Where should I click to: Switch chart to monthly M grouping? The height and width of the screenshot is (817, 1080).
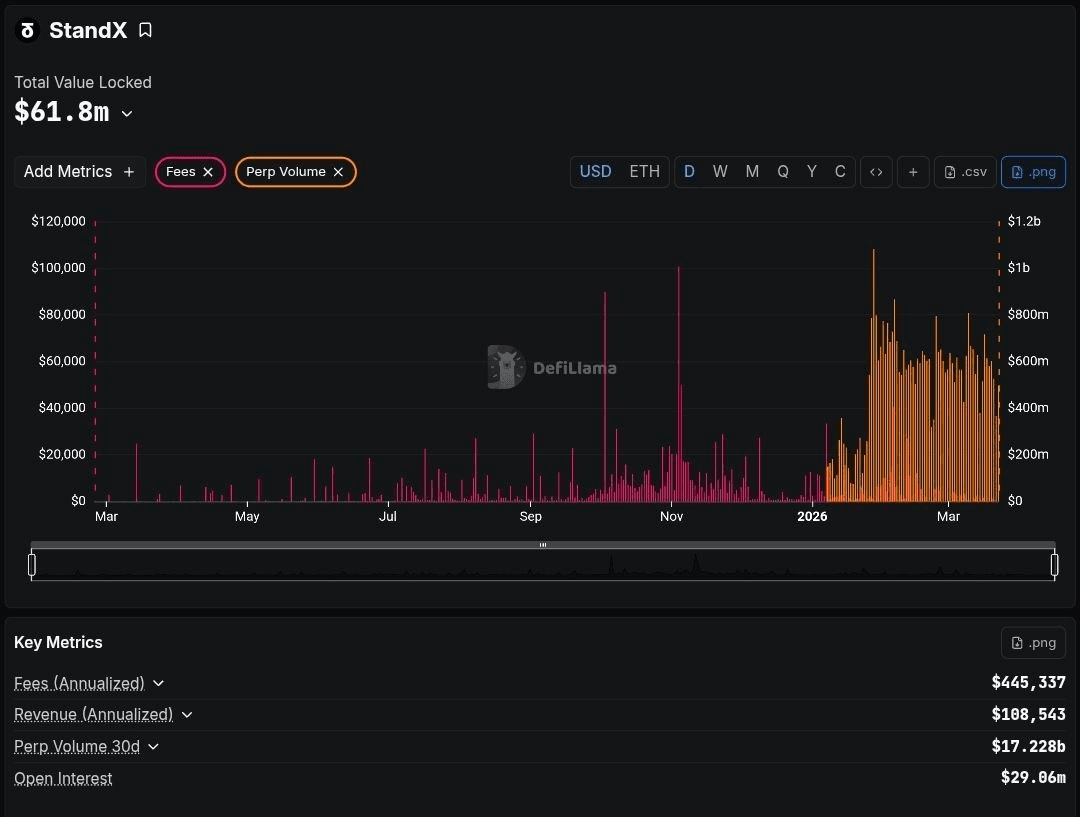pyautogui.click(x=752, y=172)
